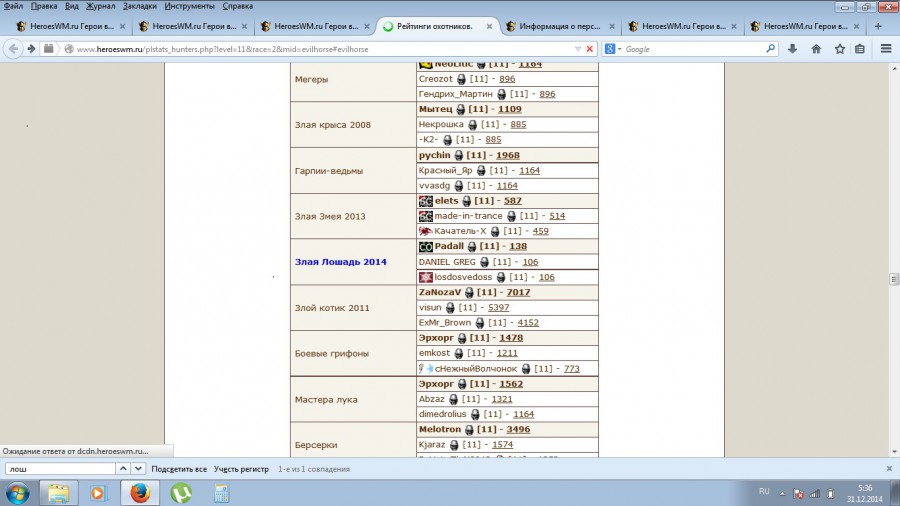The image size is (900, 506).
Task: Click the clan icon next to losdosvedoss
Action: tap(425, 277)
